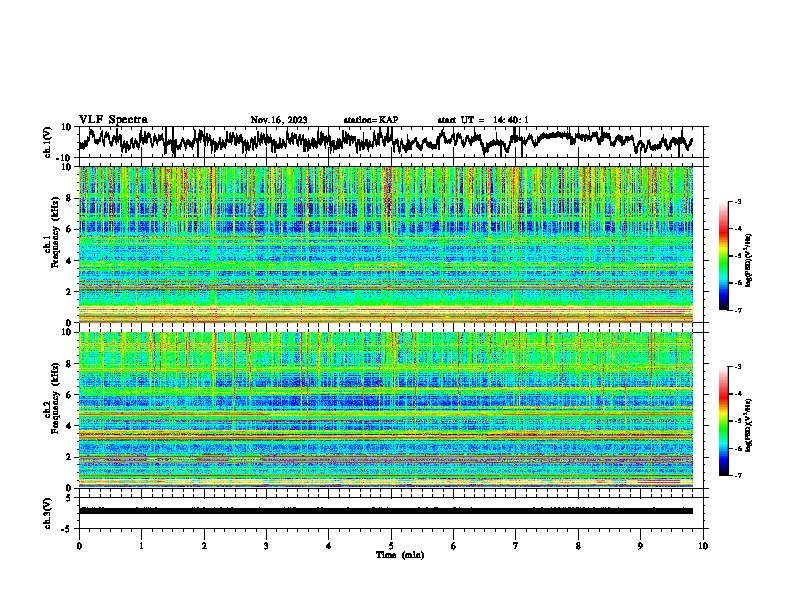Viewport: 792px width, 612px height.
Task: Click time axis tick label '6'
Action: pyautogui.click(x=454, y=546)
